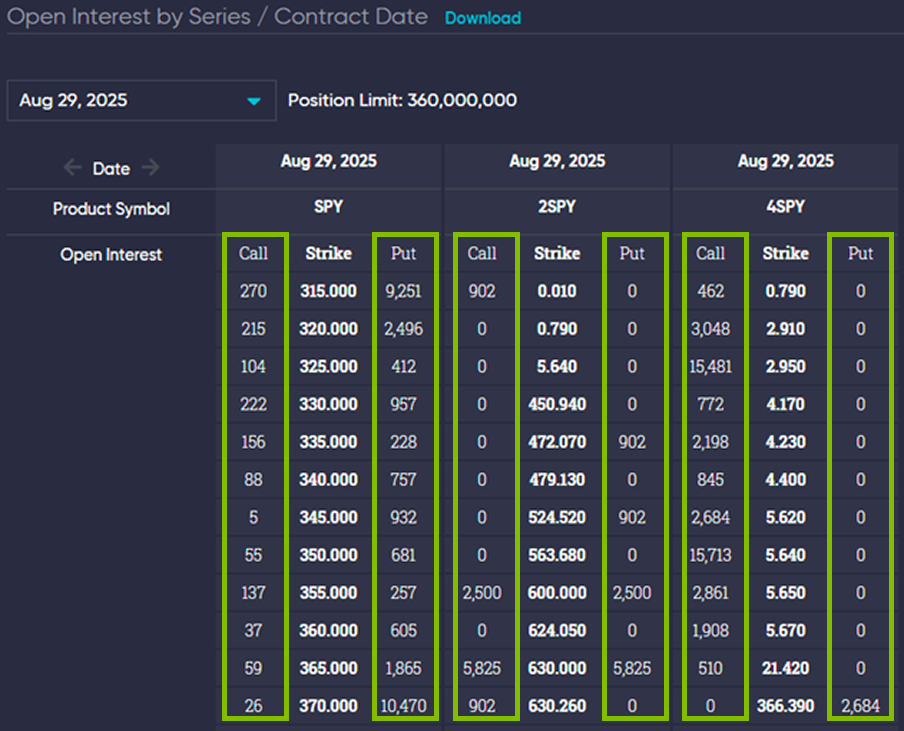Click the Open Interest row label
The height and width of the screenshot is (731, 904).
tap(111, 254)
